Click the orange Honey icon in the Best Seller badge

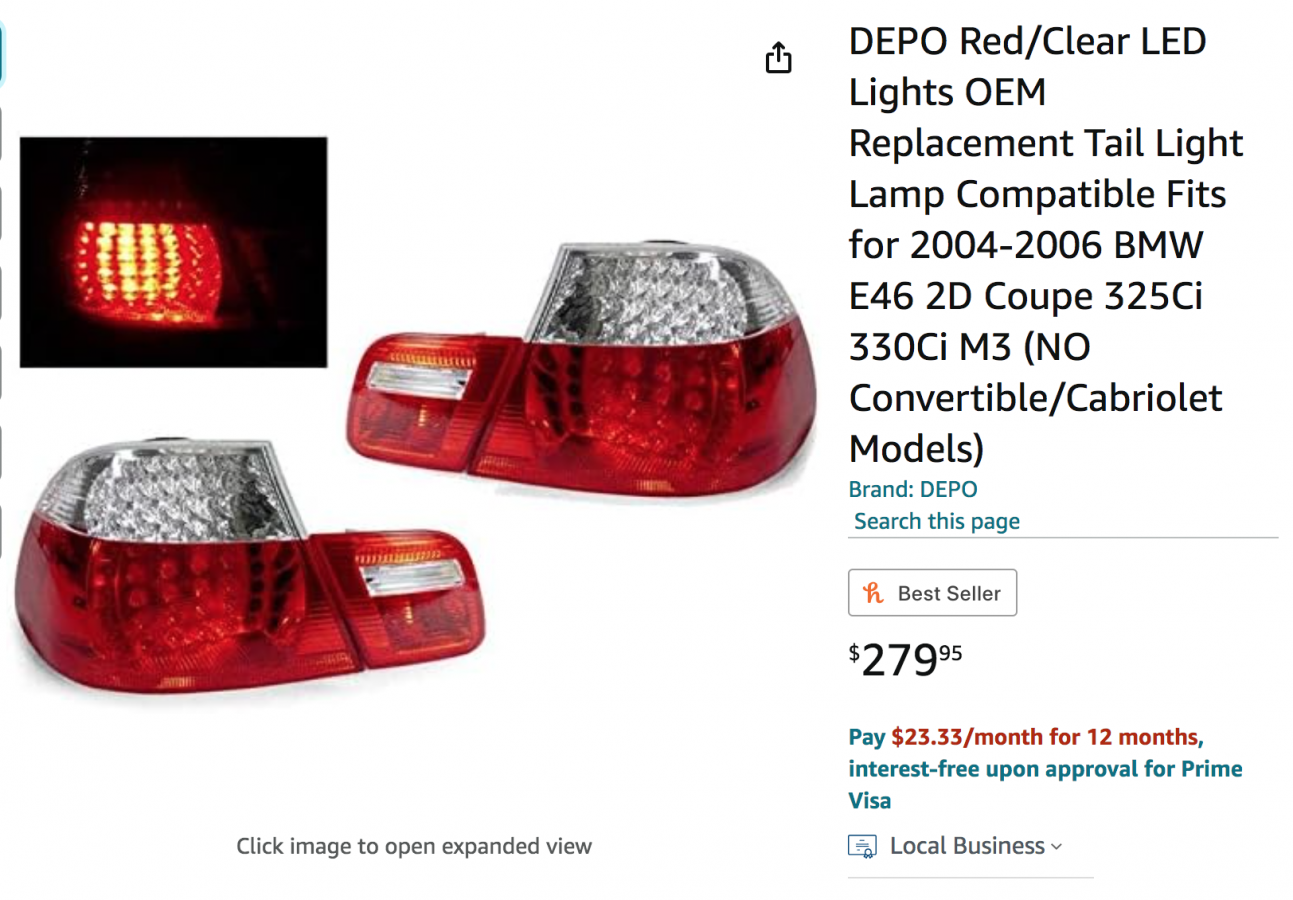point(874,593)
